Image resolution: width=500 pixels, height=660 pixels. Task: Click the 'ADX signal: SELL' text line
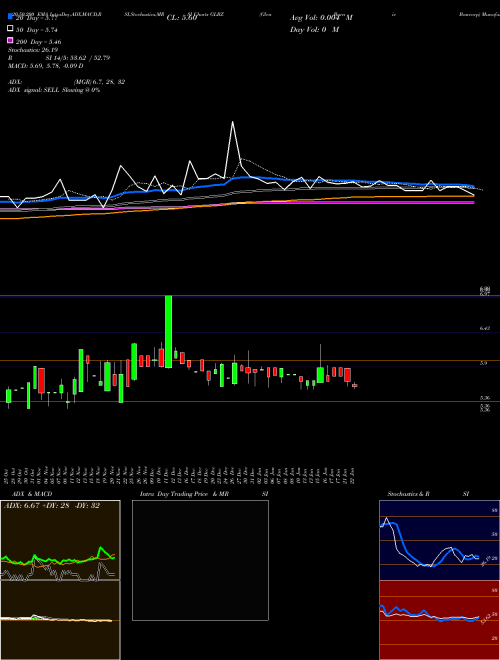click(54, 90)
